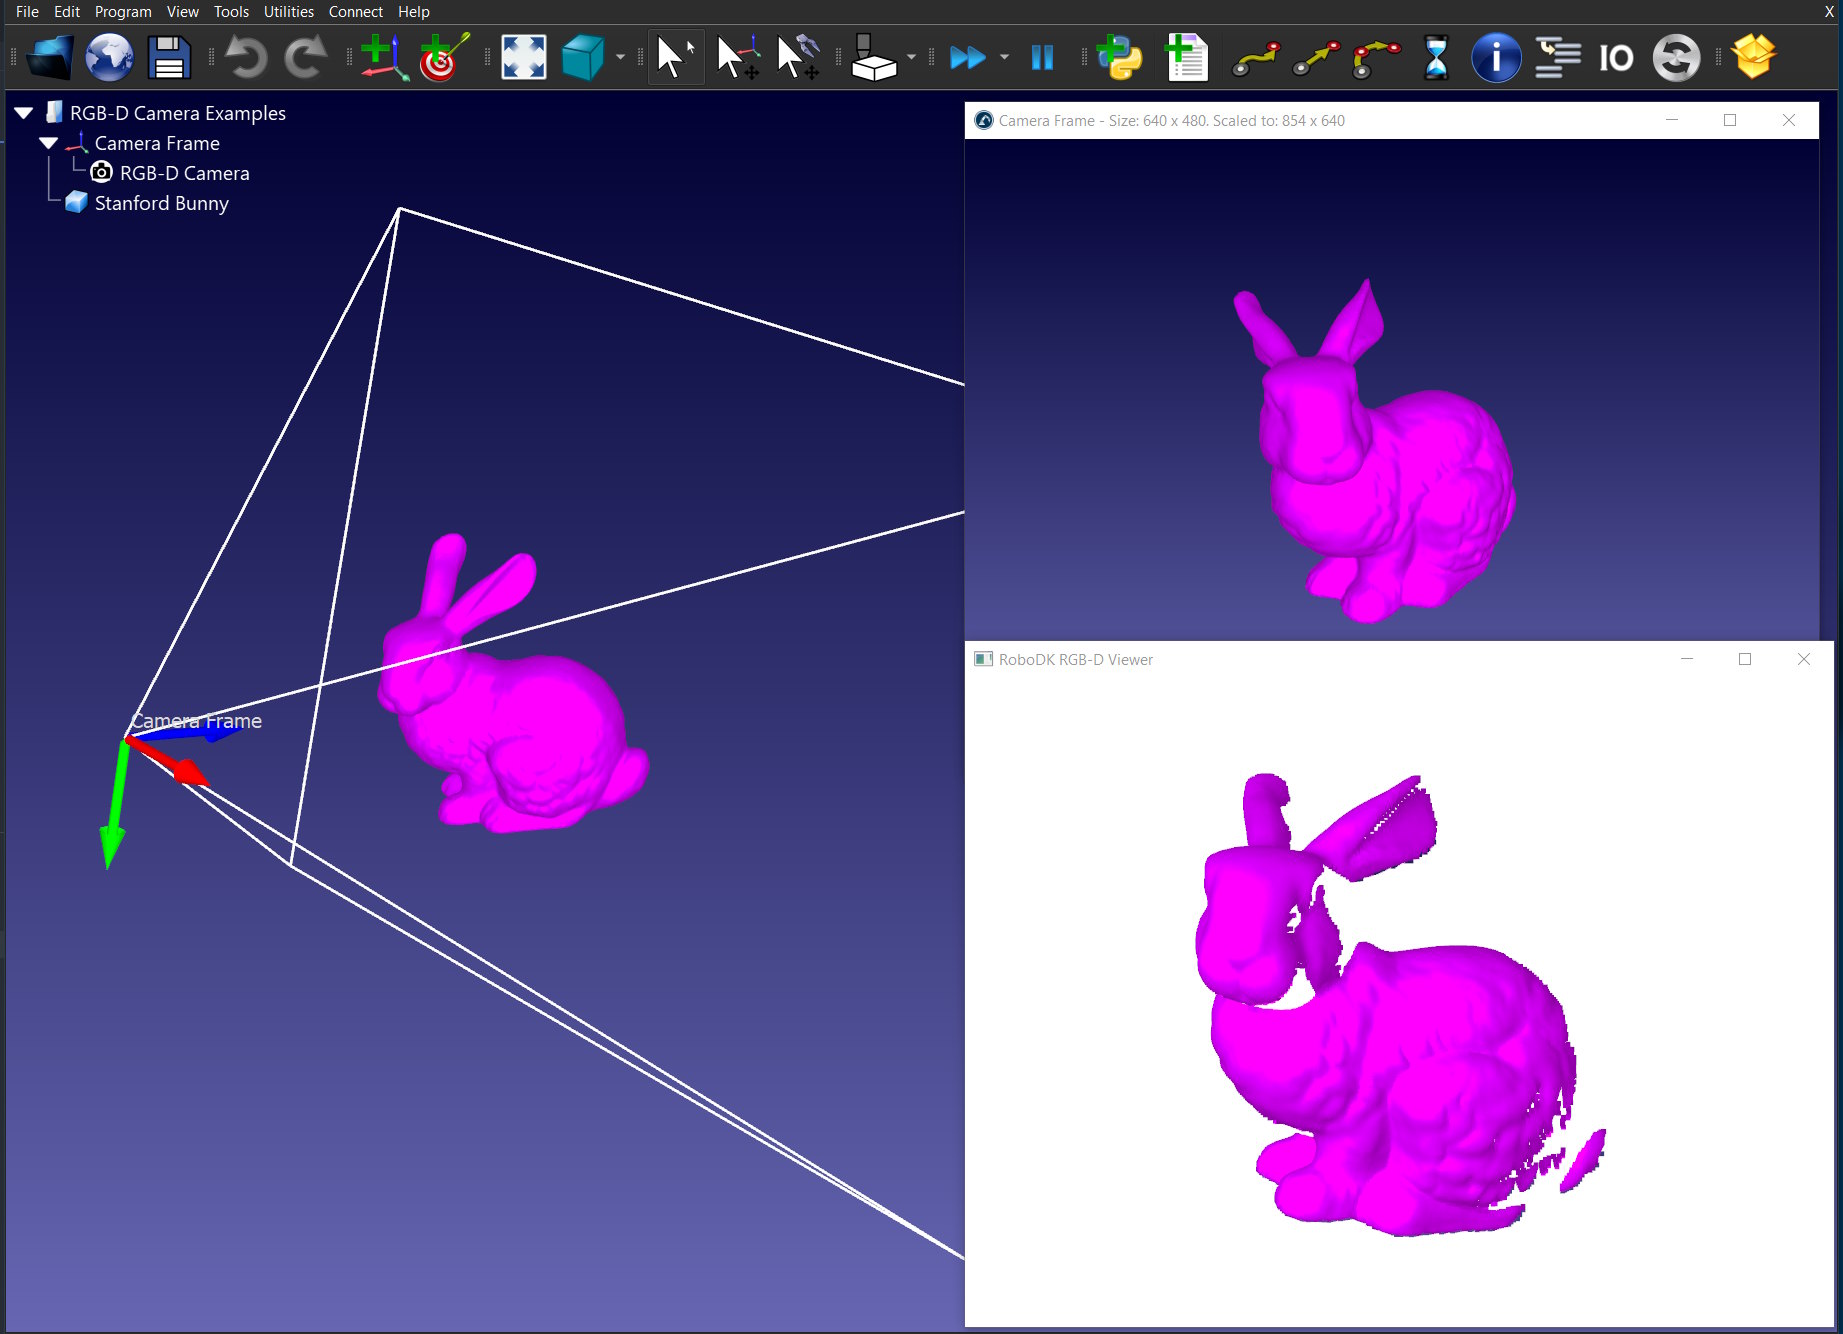This screenshot has width=1843, height=1334.
Task: Add a Set IO instruction
Action: [1616, 57]
